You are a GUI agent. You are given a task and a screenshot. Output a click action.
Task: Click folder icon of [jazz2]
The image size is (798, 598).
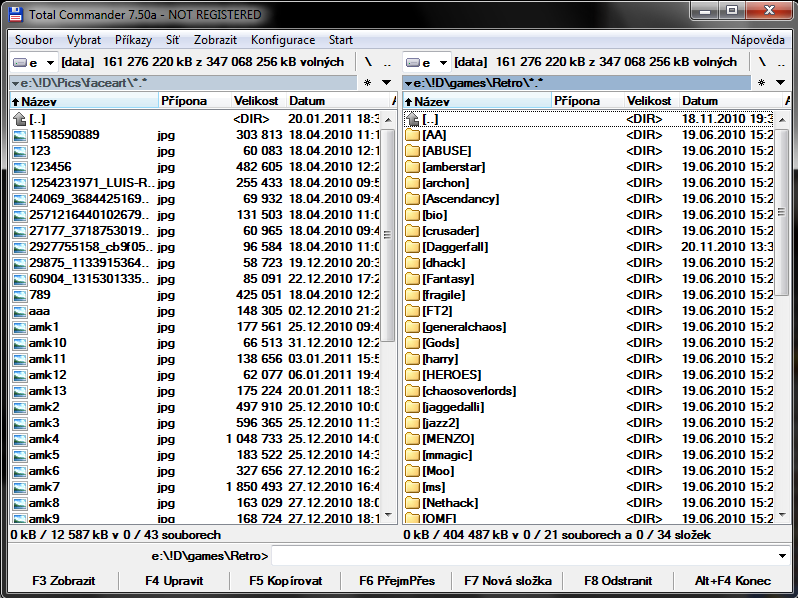point(413,423)
